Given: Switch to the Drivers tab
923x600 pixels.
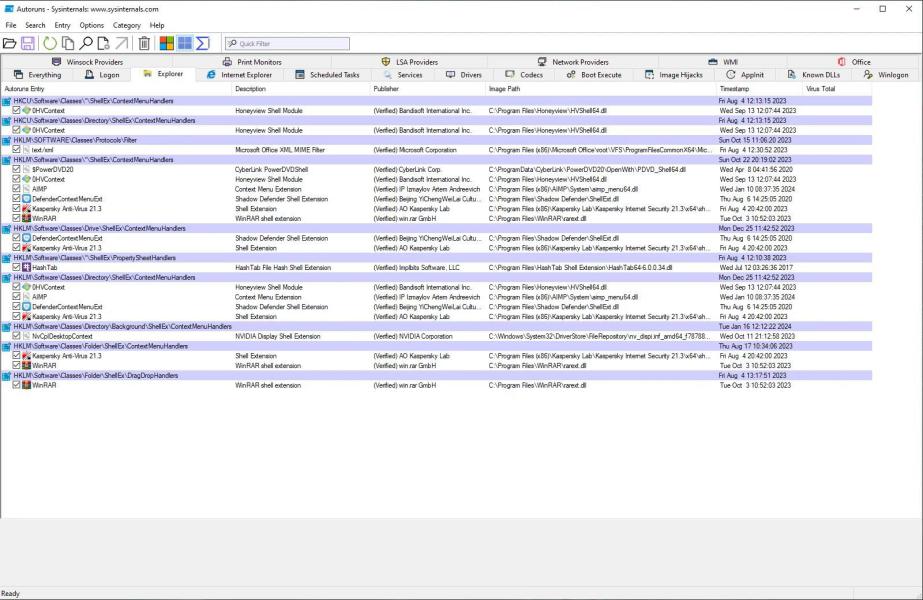Looking at the screenshot, I should tap(464, 75).
